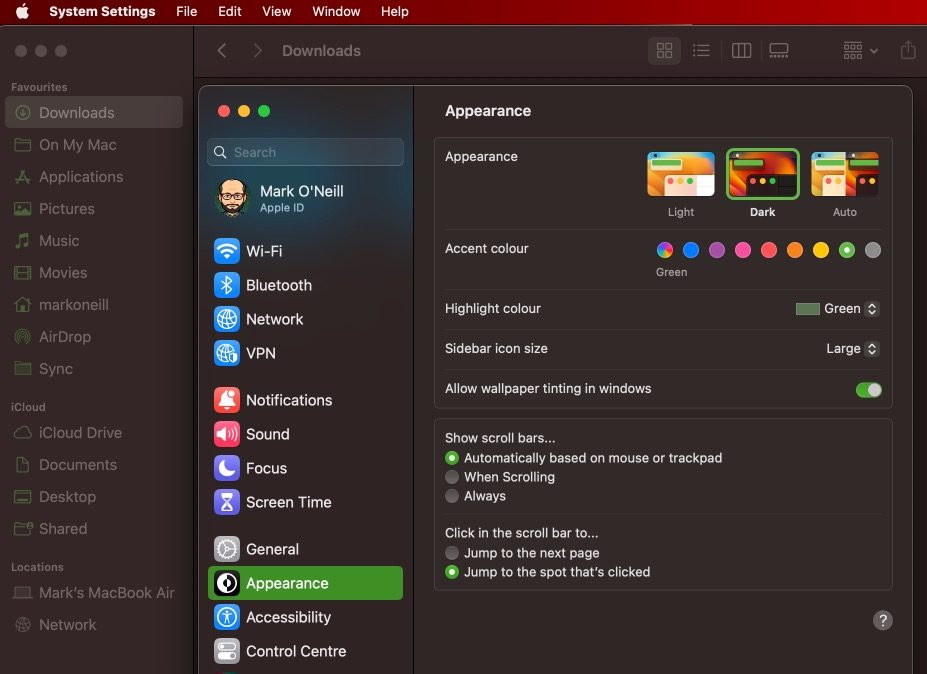
Task: Select When Scrolling scroll bar option
Action: pyautogui.click(x=452, y=477)
